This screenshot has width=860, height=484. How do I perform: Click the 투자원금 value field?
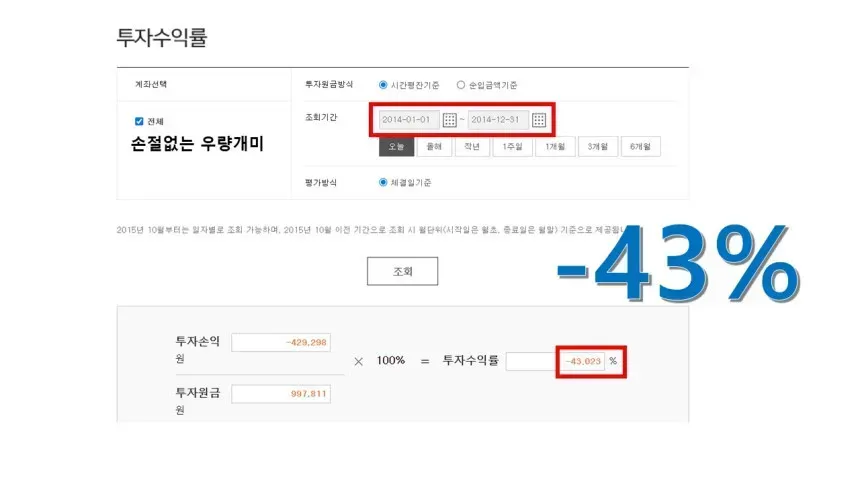[x=281, y=394]
